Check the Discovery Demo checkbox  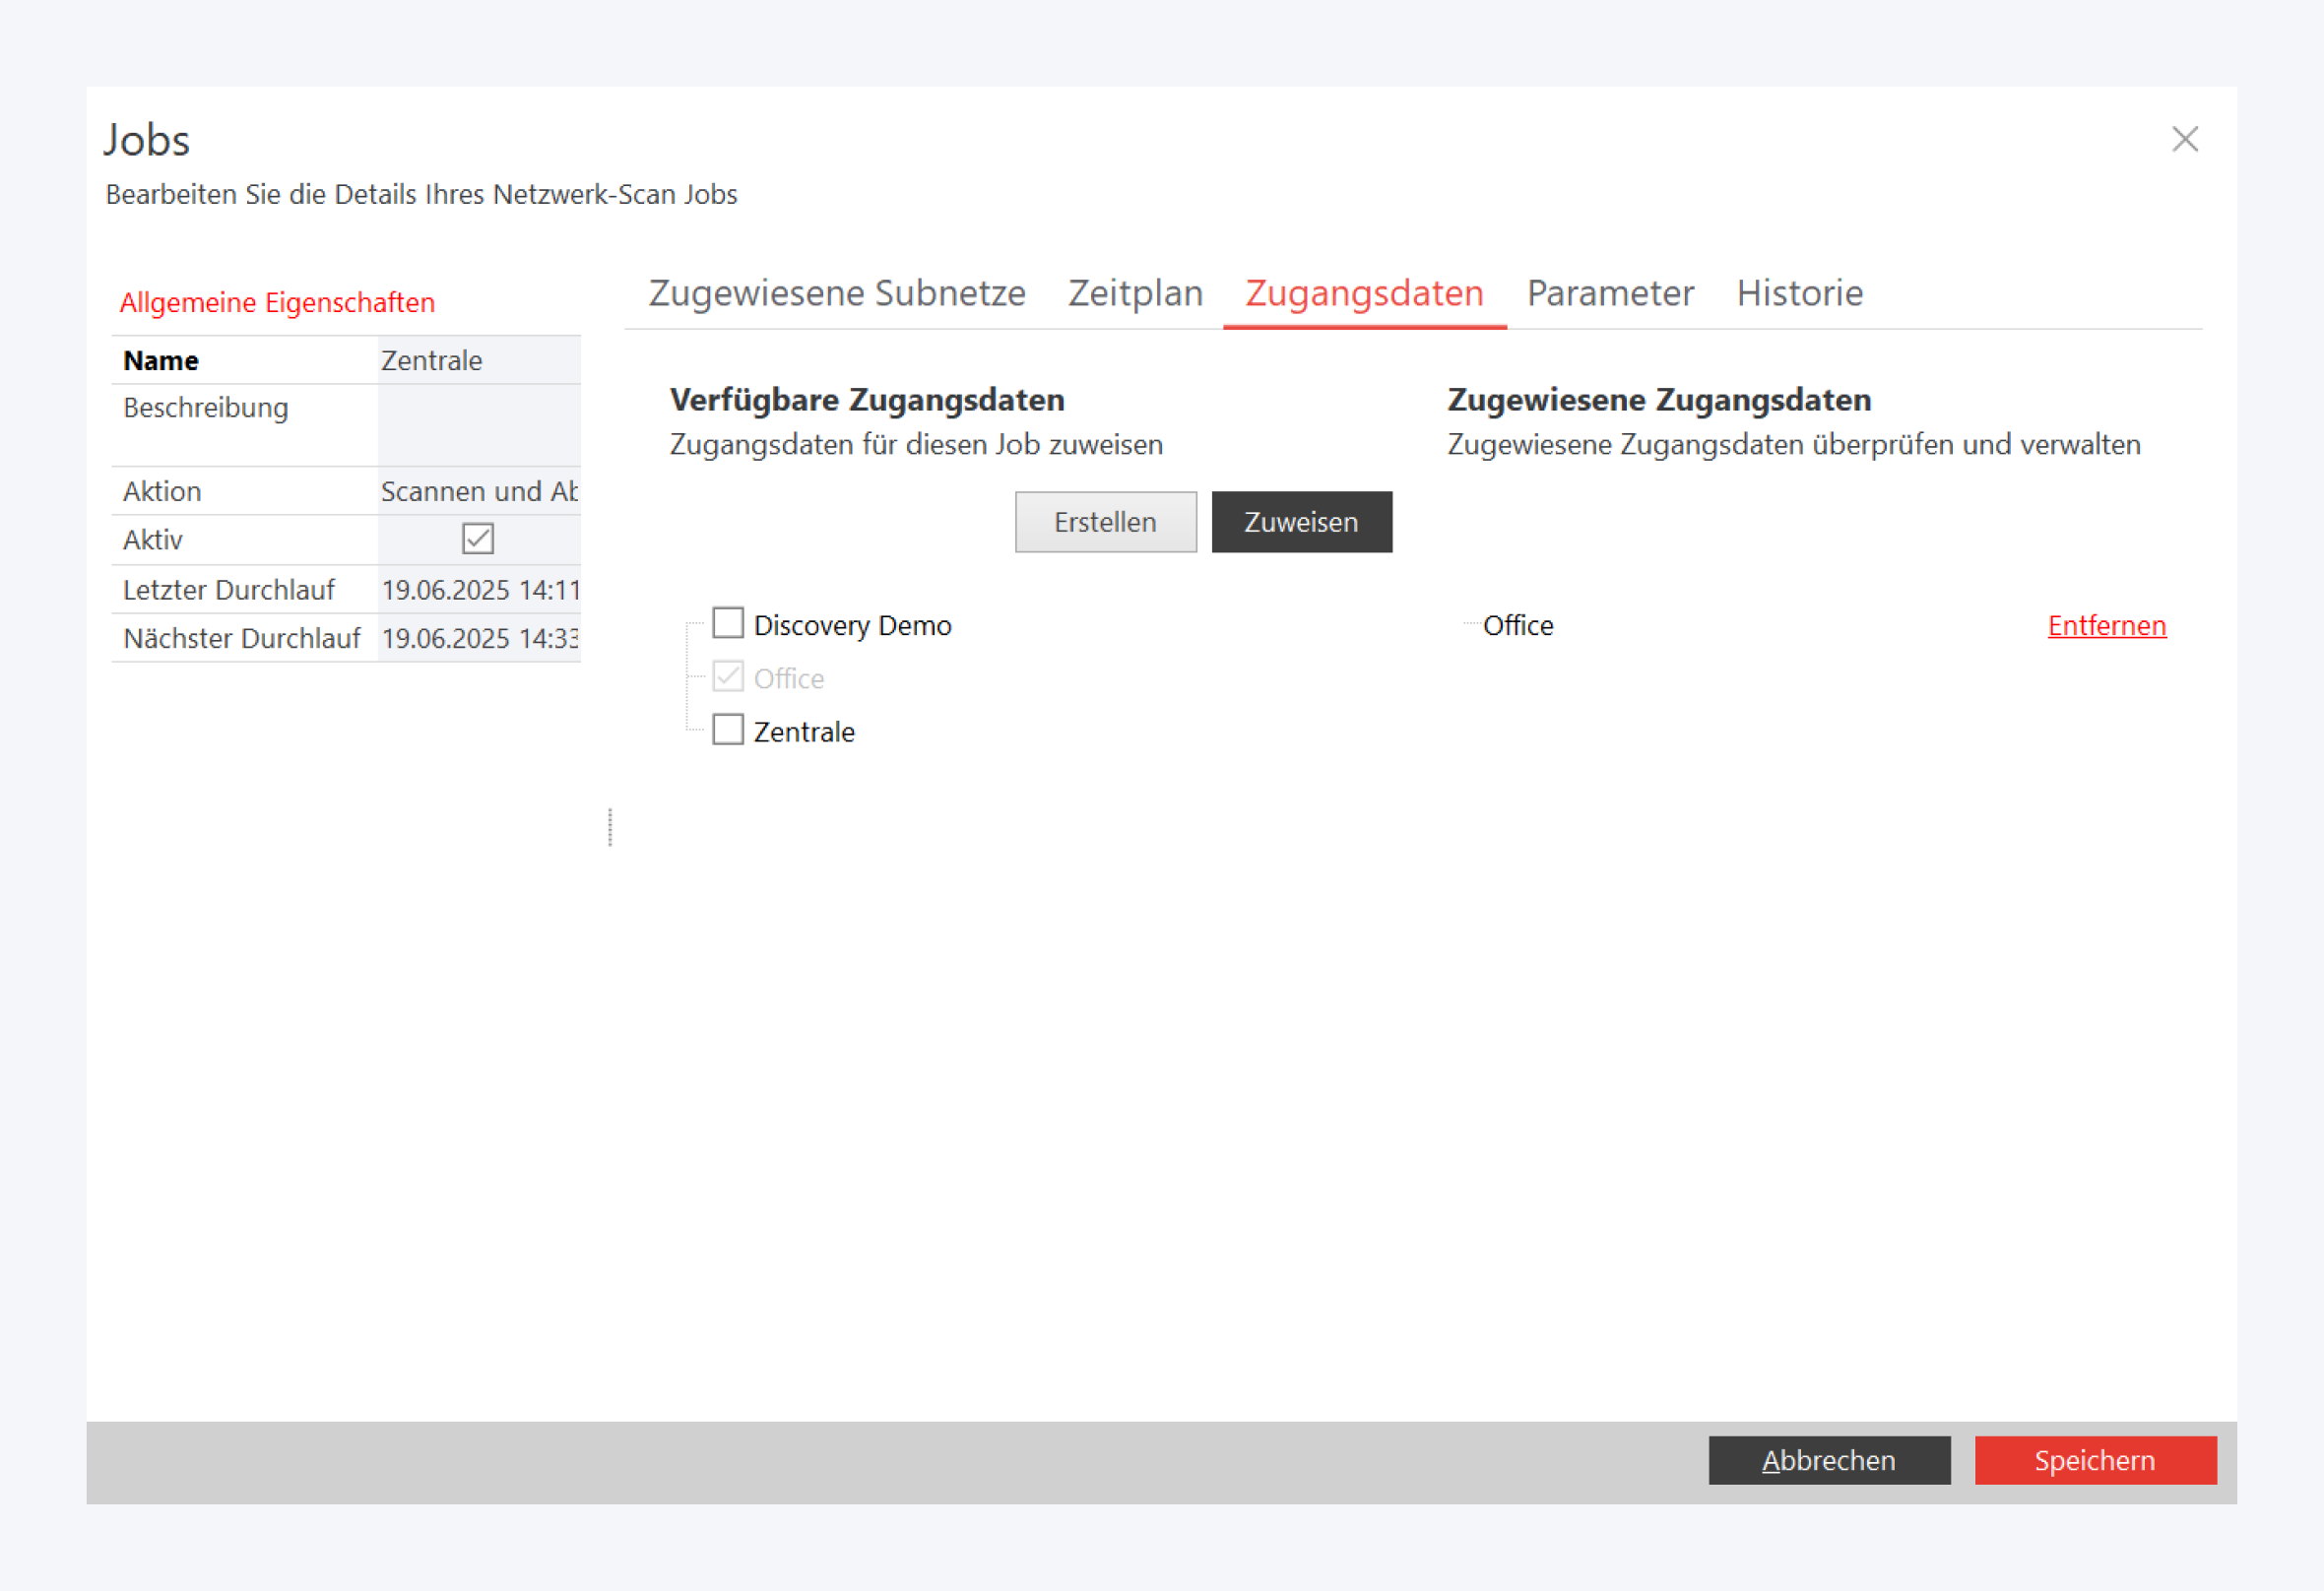click(728, 624)
